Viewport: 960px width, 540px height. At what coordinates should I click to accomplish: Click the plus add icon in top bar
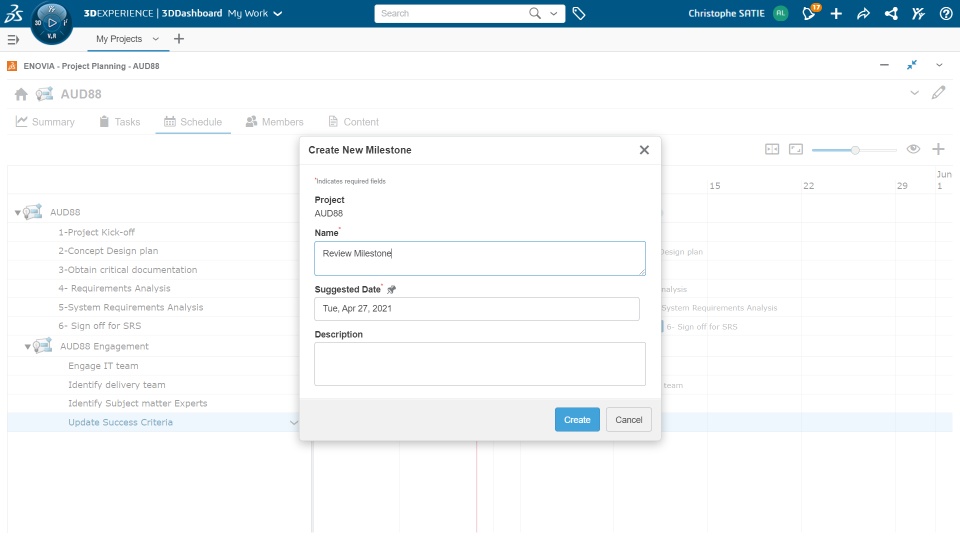tap(836, 13)
